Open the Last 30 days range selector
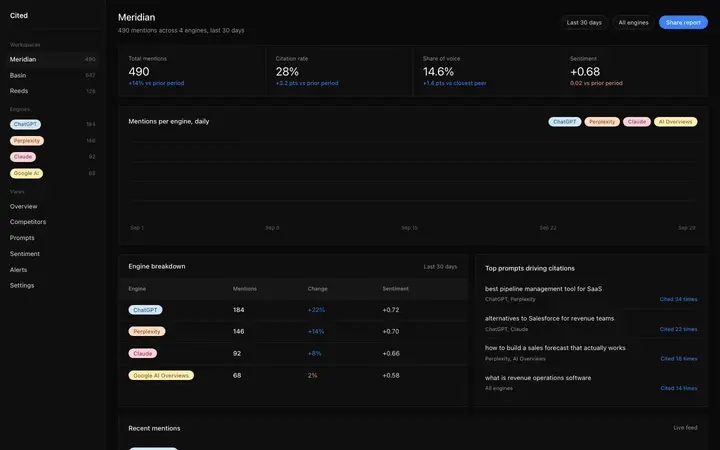 coord(584,22)
